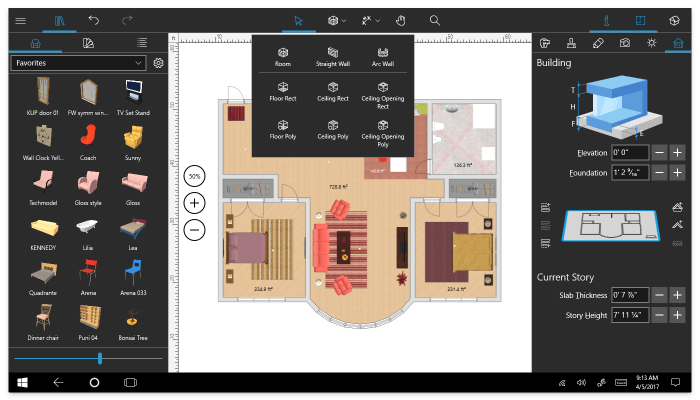The height and width of the screenshot is (400, 700).
Task: Toggle the inspector info panel
Action: point(606,21)
